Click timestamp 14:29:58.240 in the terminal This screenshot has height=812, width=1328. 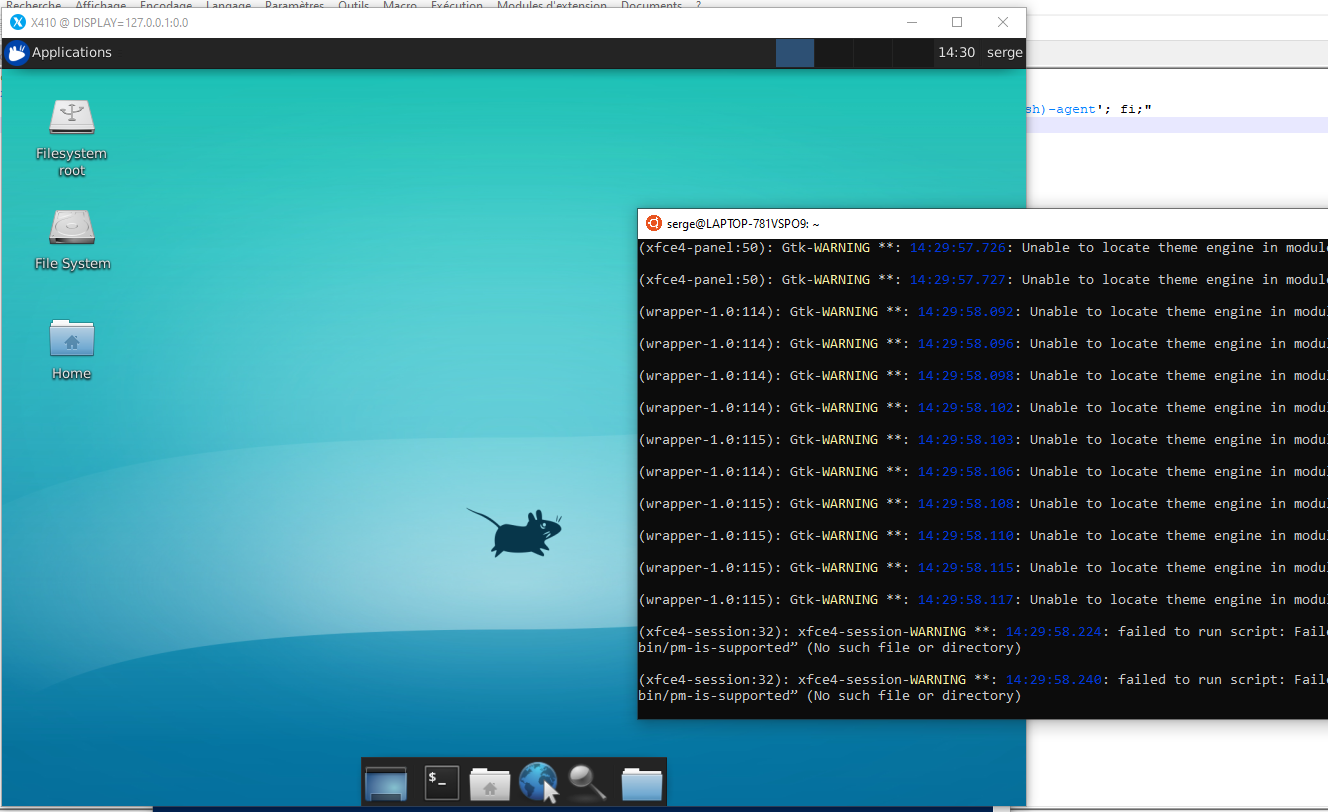[x=1054, y=680]
